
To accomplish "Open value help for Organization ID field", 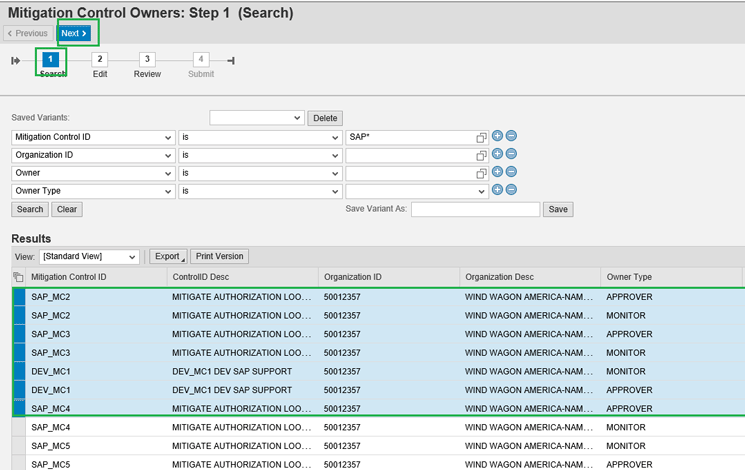I will (481, 155).
